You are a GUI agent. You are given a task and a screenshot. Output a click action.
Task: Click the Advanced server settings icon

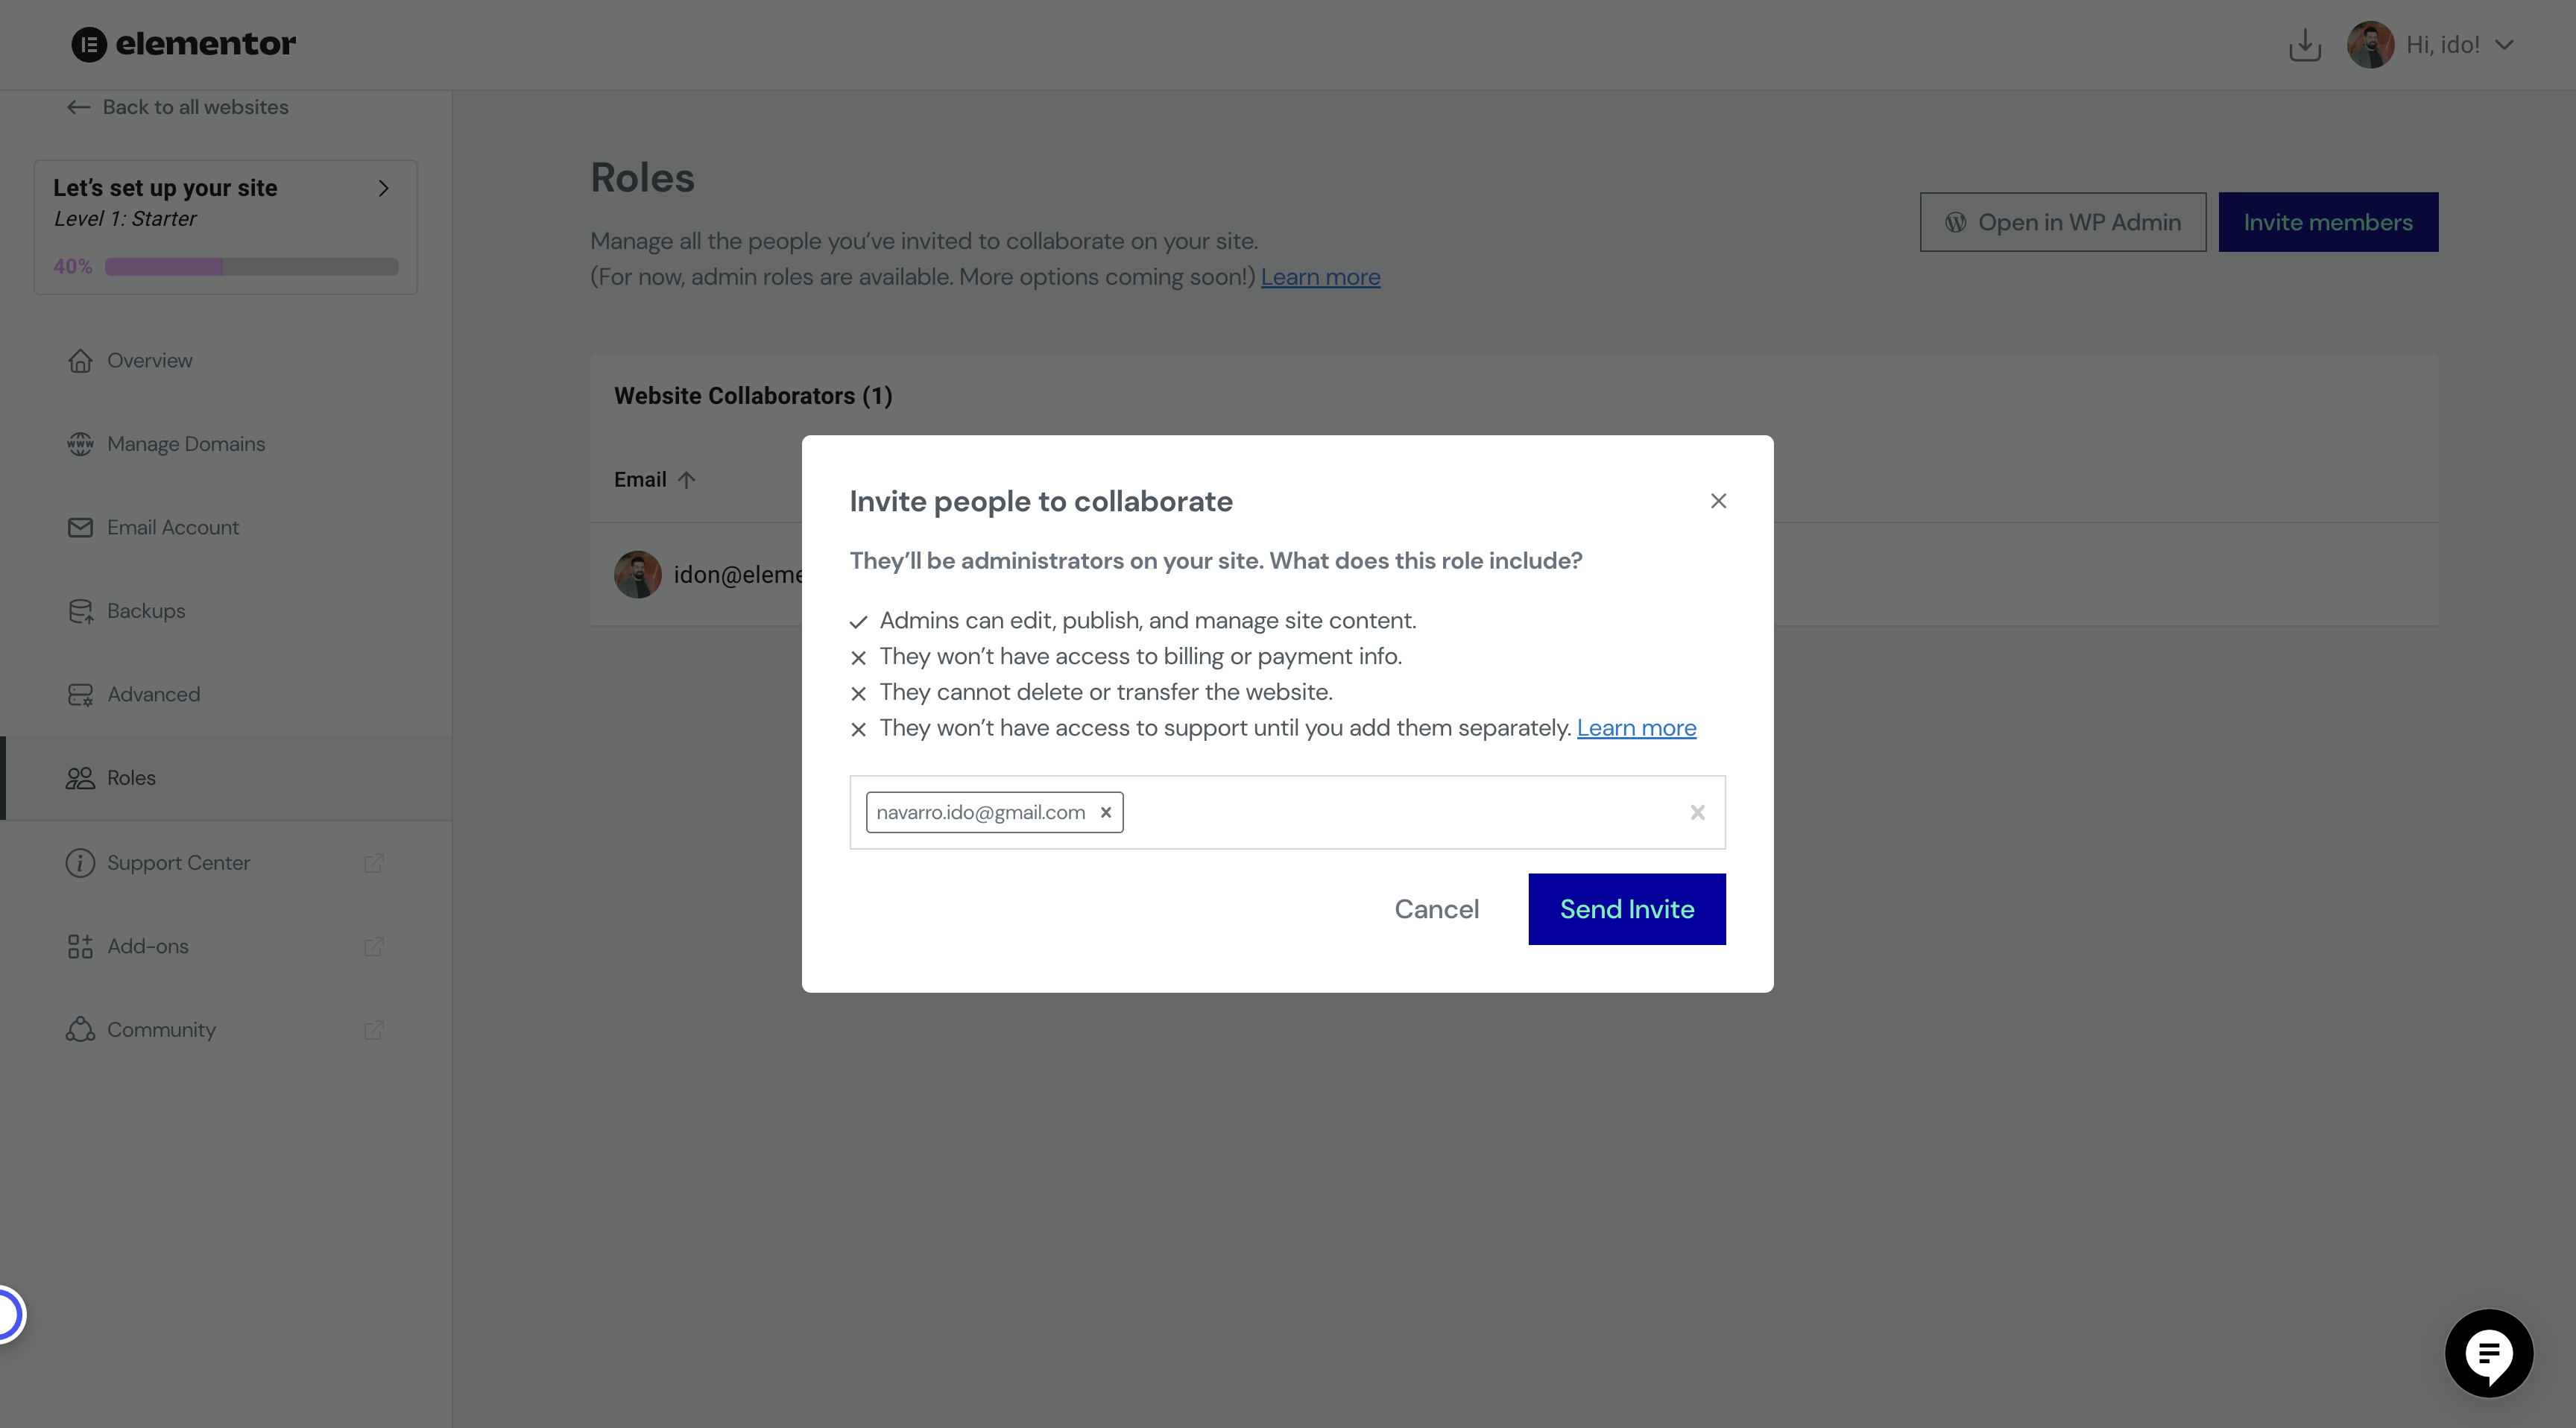pyautogui.click(x=80, y=694)
